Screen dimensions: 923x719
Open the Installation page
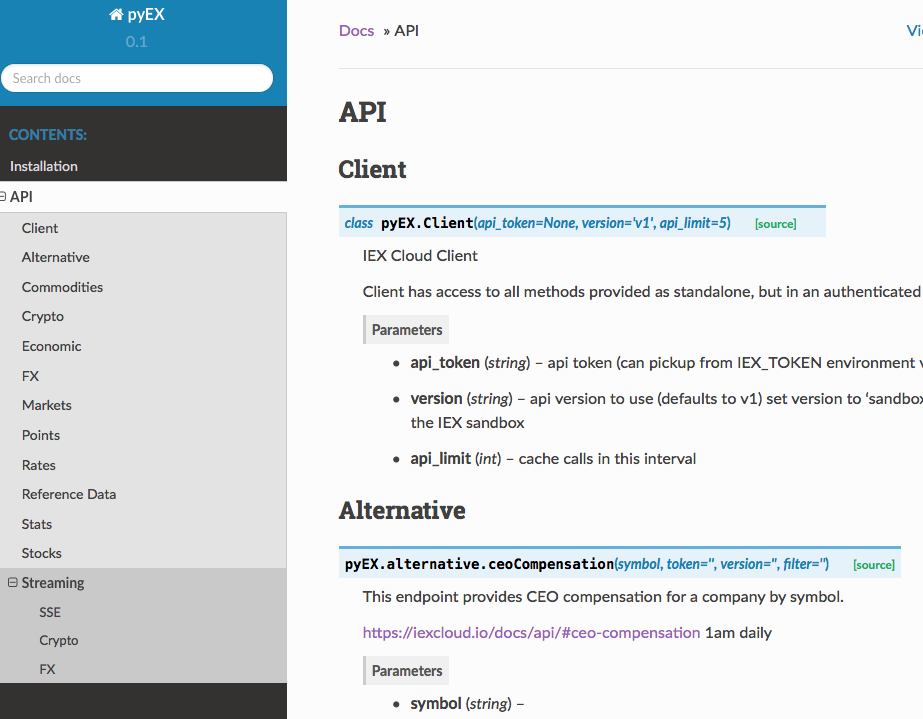tap(44, 166)
